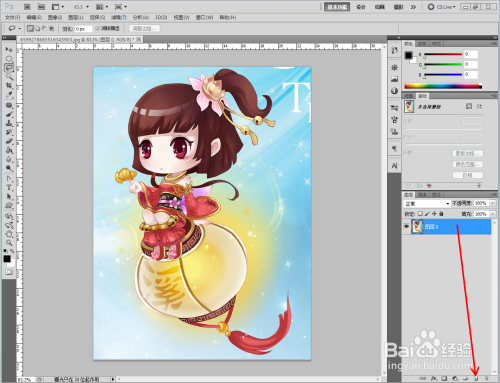Select the Crop tool
The image size is (500, 383).
pyautogui.click(x=9, y=86)
